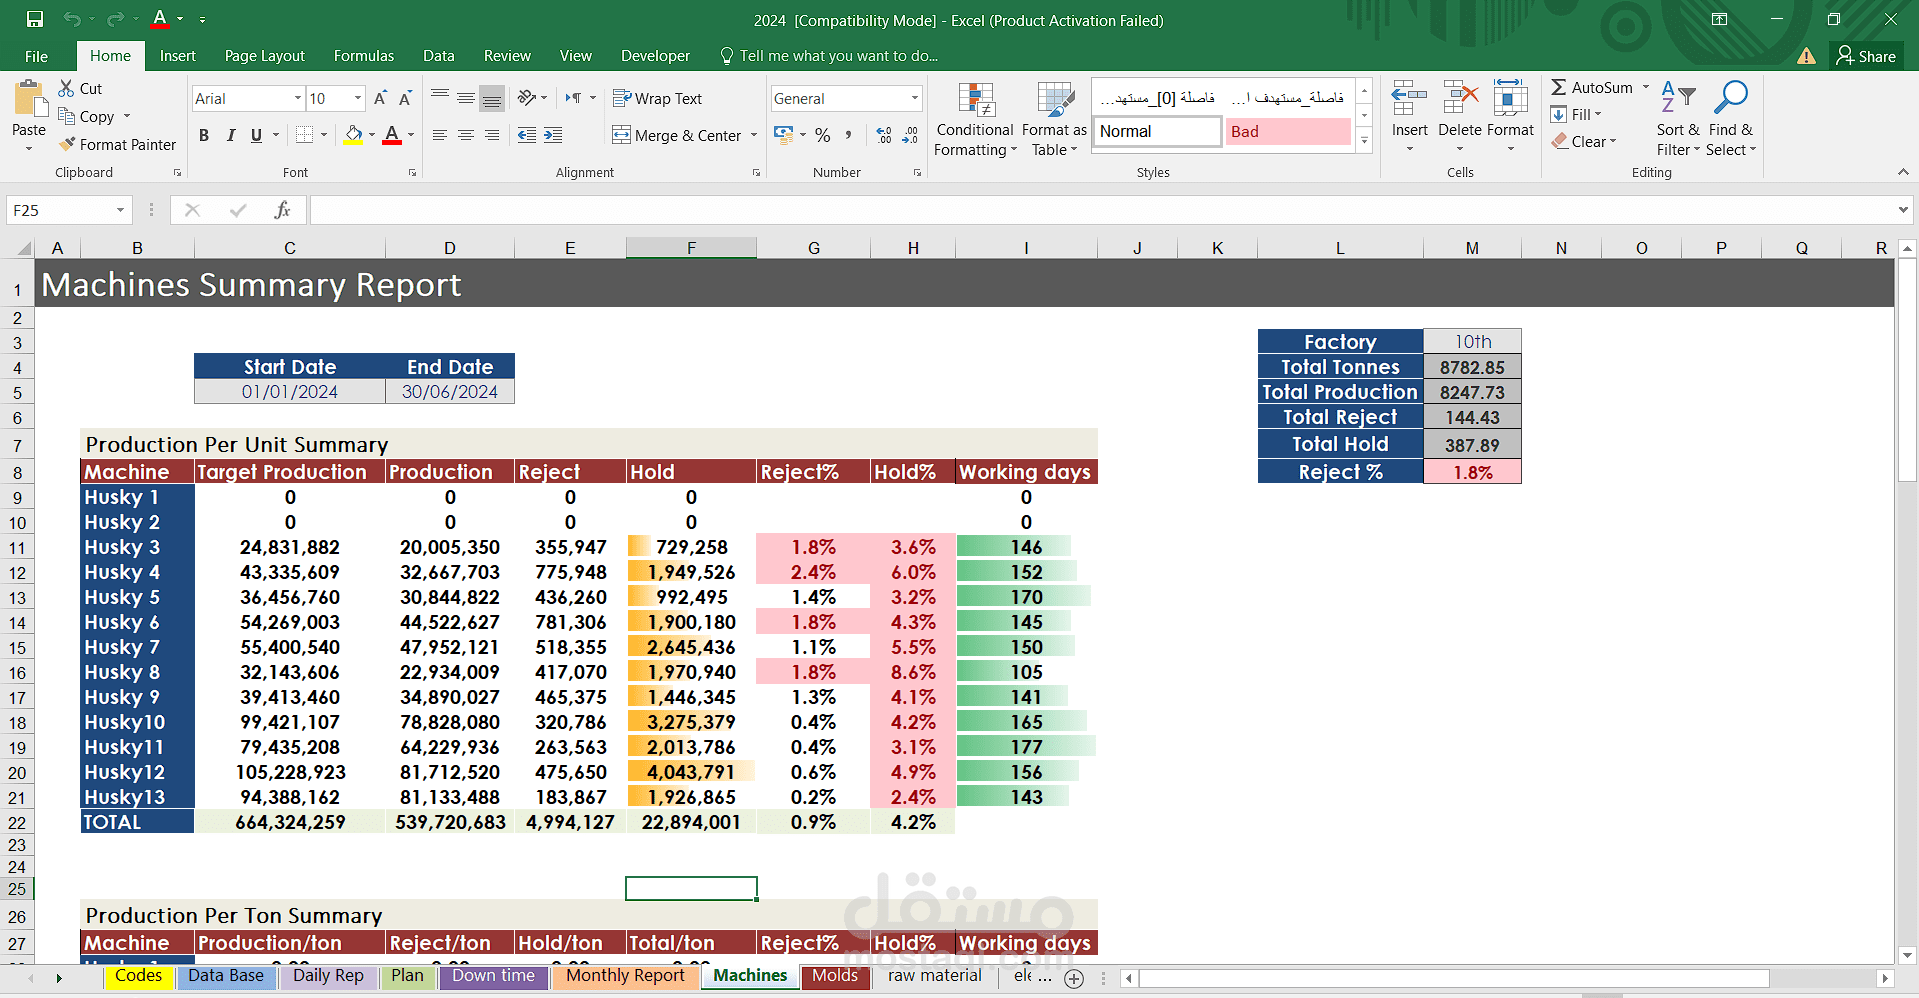Switch to the Formulas ribbon tab
1919x998 pixels.
[x=364, y=56]
